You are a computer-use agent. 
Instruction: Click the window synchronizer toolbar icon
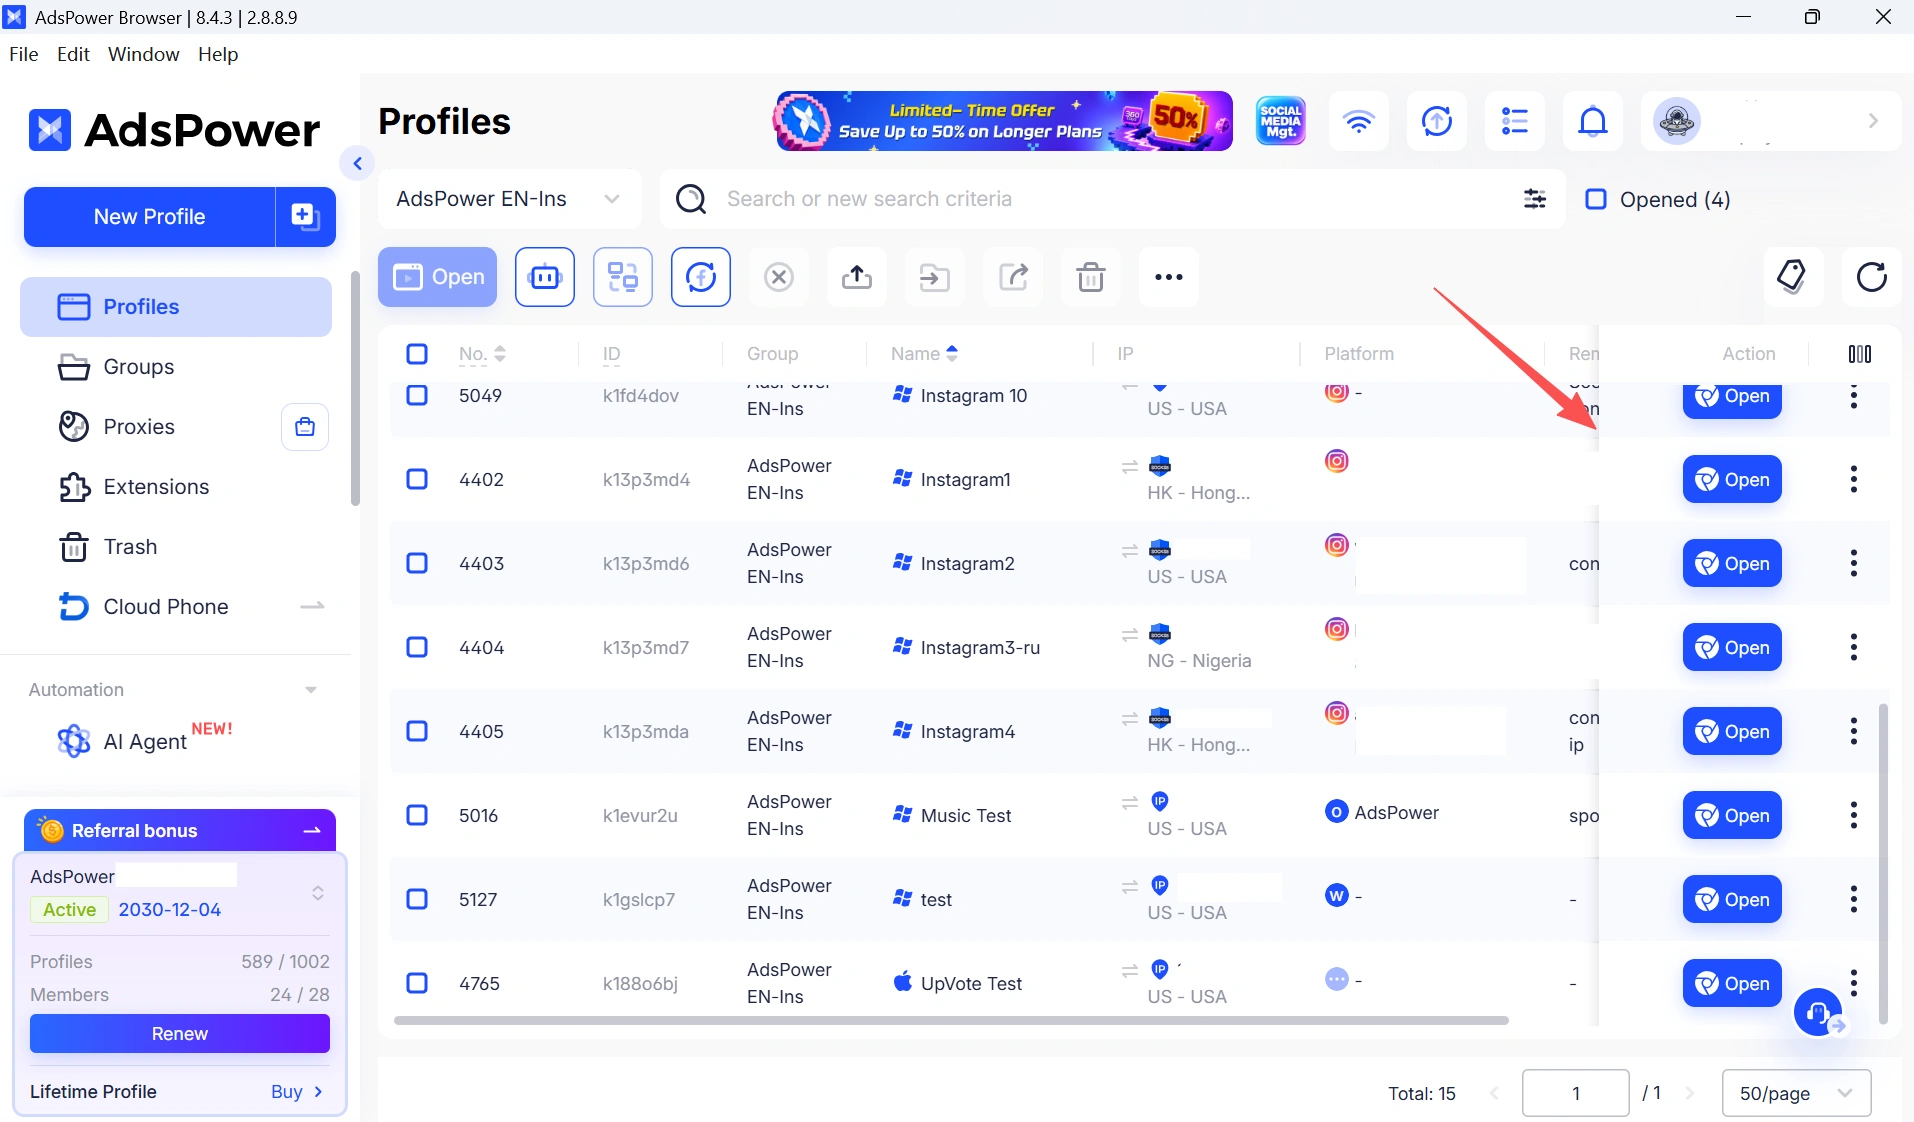(x=623, y=277)
